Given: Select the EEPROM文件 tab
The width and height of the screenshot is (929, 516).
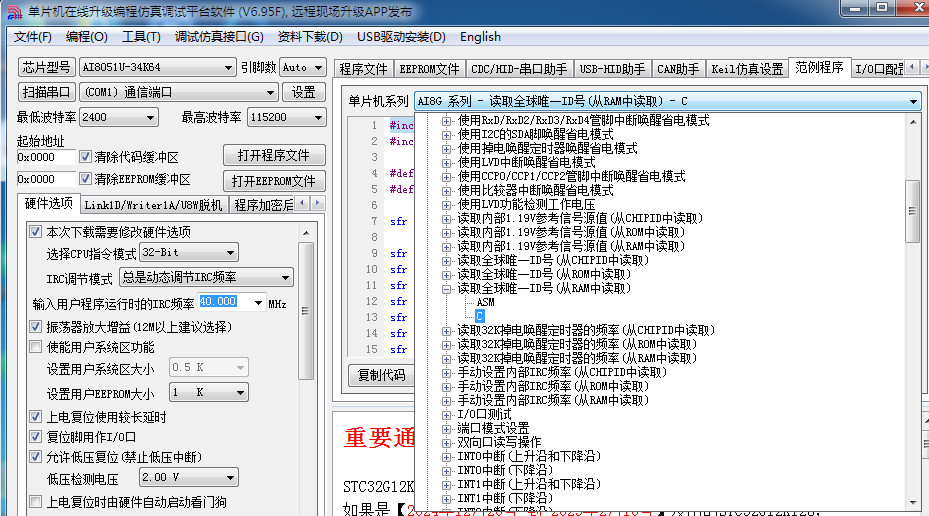Looking at the screenshot, I should point(430,69).
